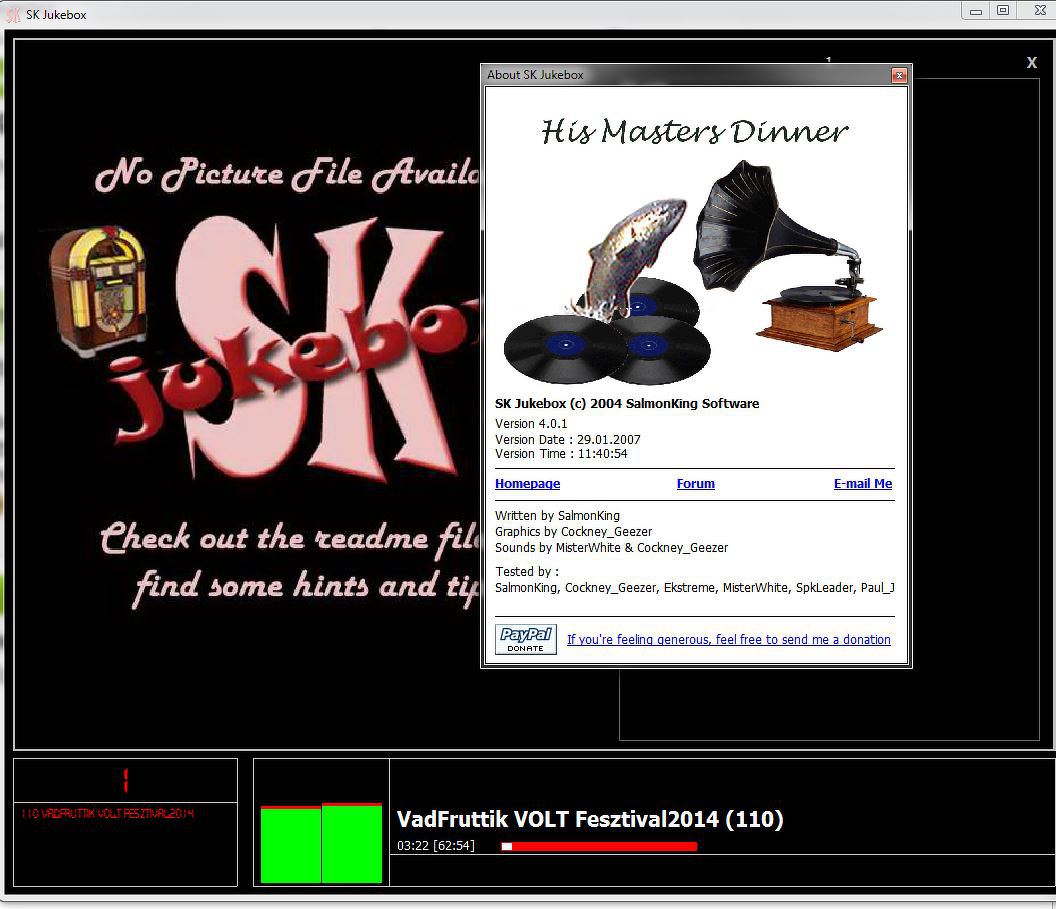Close the About SK Jukebox dialog
This screenshot has width=1056, height=909.
pos(899,75)
